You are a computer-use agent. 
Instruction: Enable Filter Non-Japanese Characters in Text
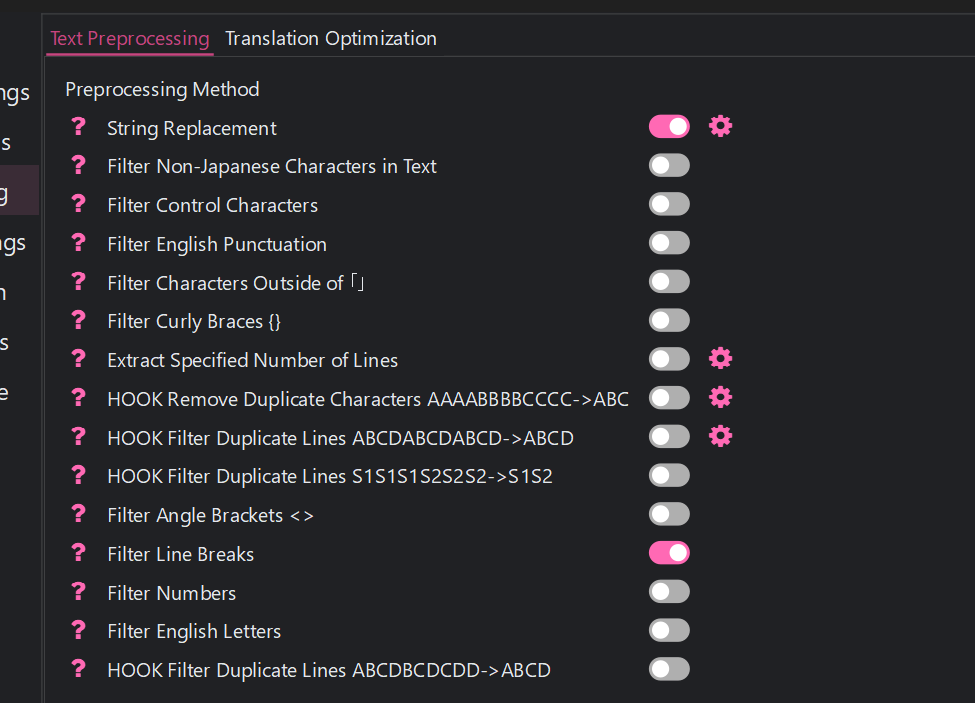pos(669,165)
